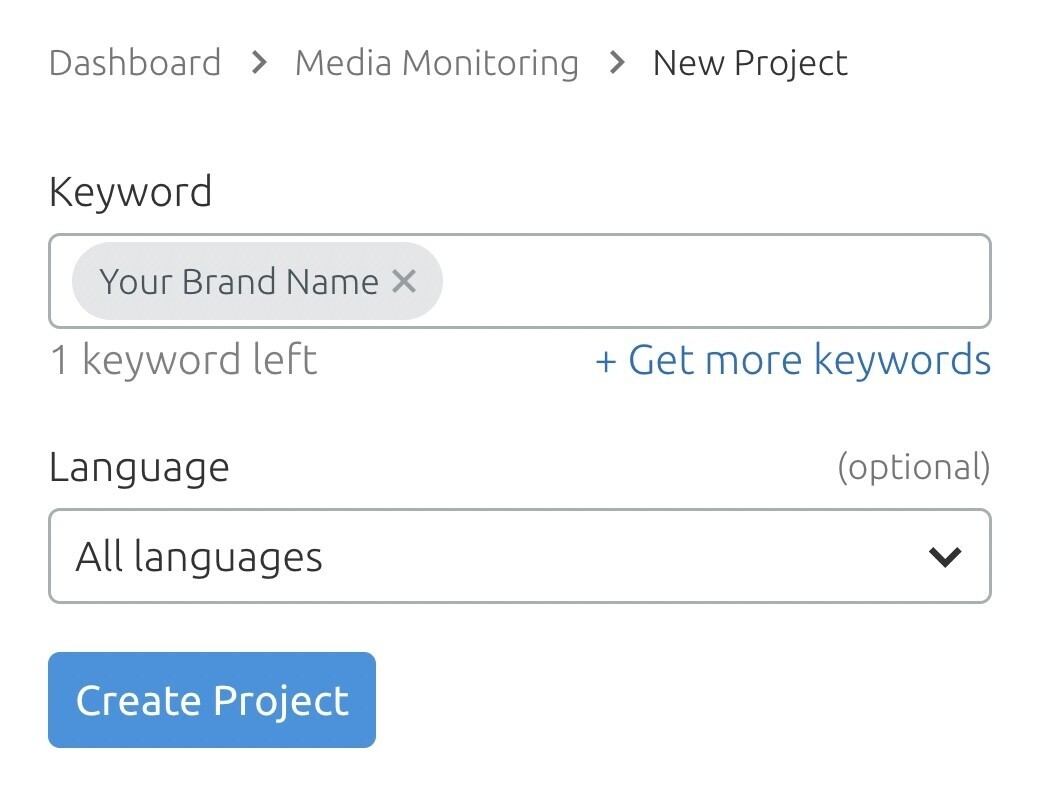Focus the empty area of Keyword input

coord(715,281)
